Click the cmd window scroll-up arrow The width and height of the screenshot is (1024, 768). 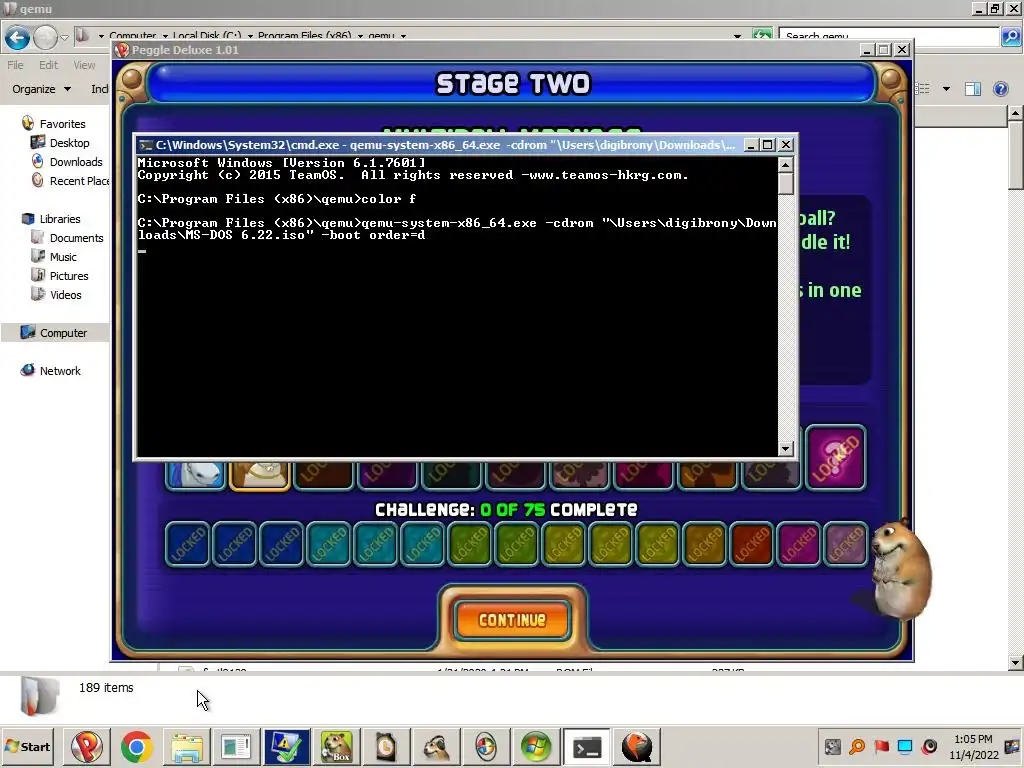pos(786,165)
